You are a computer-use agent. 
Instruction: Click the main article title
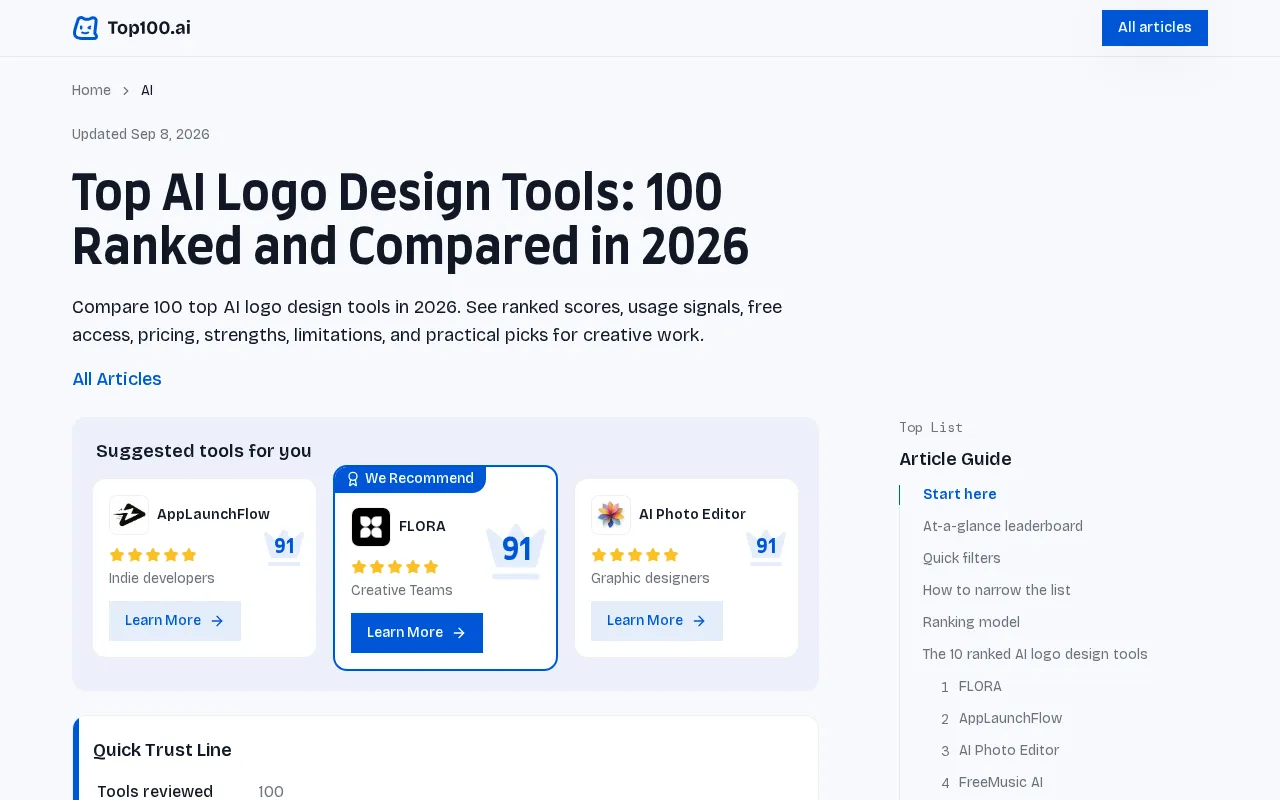410,220
